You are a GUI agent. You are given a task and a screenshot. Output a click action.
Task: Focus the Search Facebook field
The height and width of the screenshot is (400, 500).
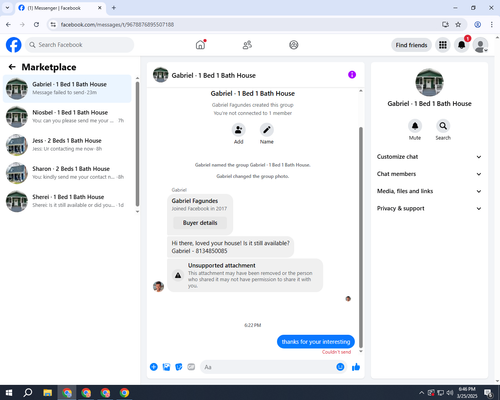coord(80,45)
